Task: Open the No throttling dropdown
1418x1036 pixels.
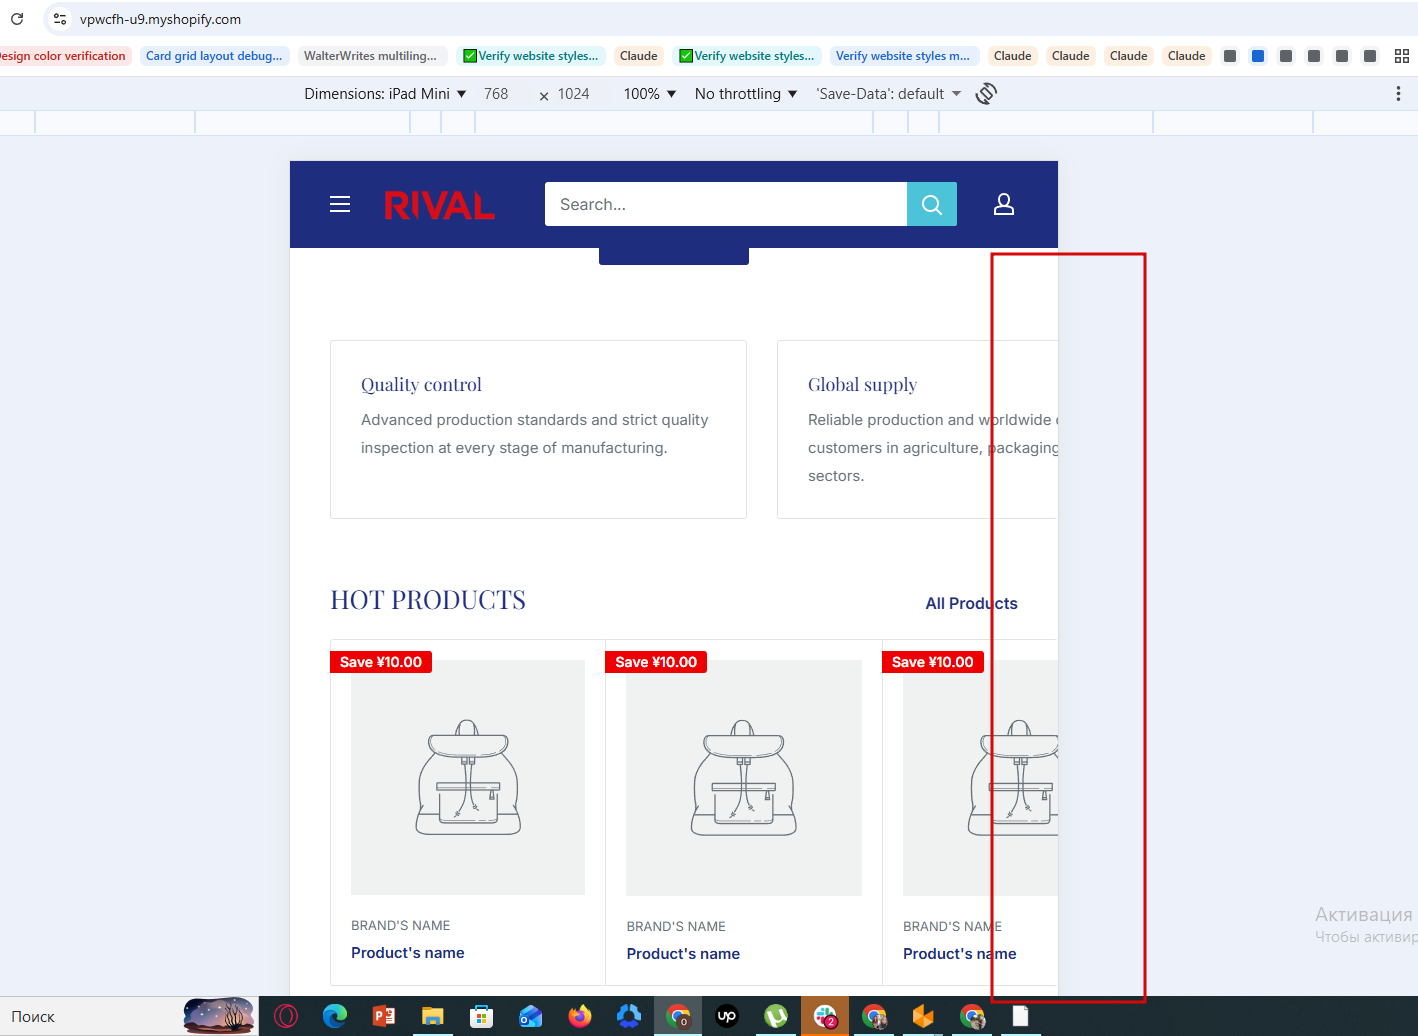Action: tap(746, 93)
